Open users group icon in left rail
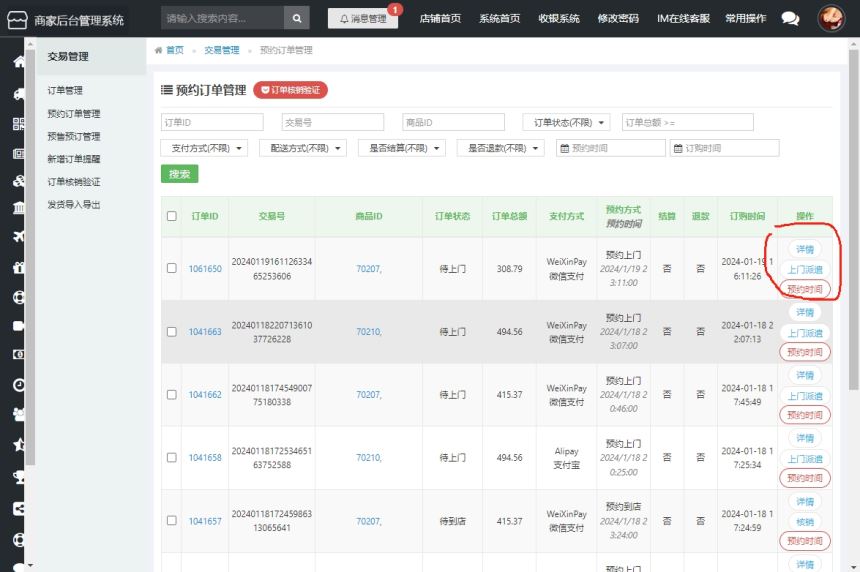 (x=19, y=414)
